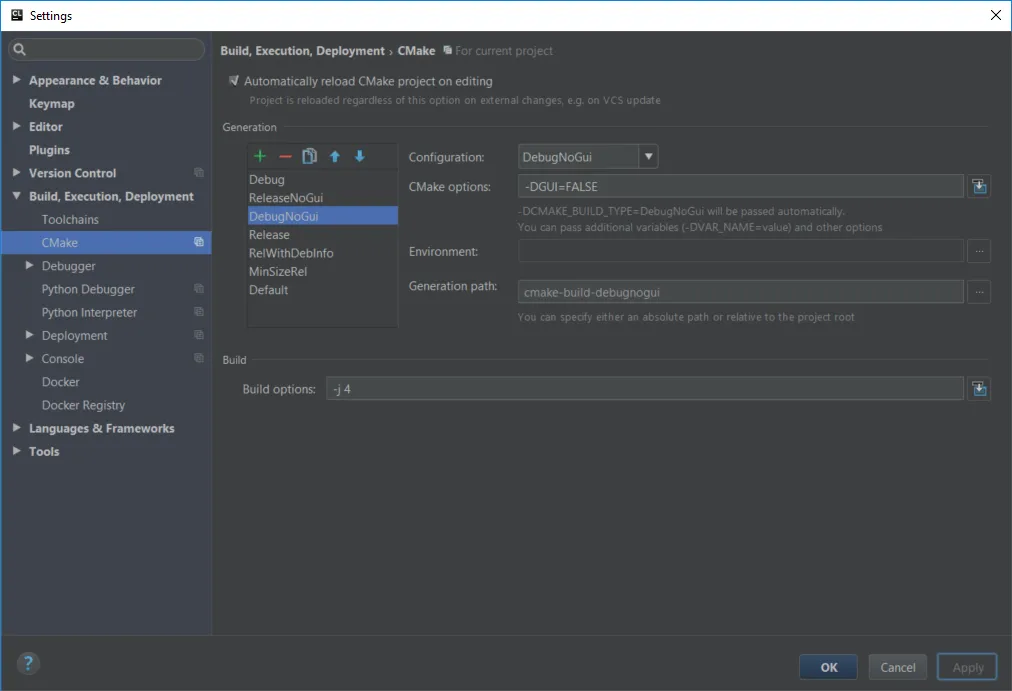This screenshot has width=1012, height=691.
Task: Expand the Tools settings section
Action: click(x=16, y=451)
